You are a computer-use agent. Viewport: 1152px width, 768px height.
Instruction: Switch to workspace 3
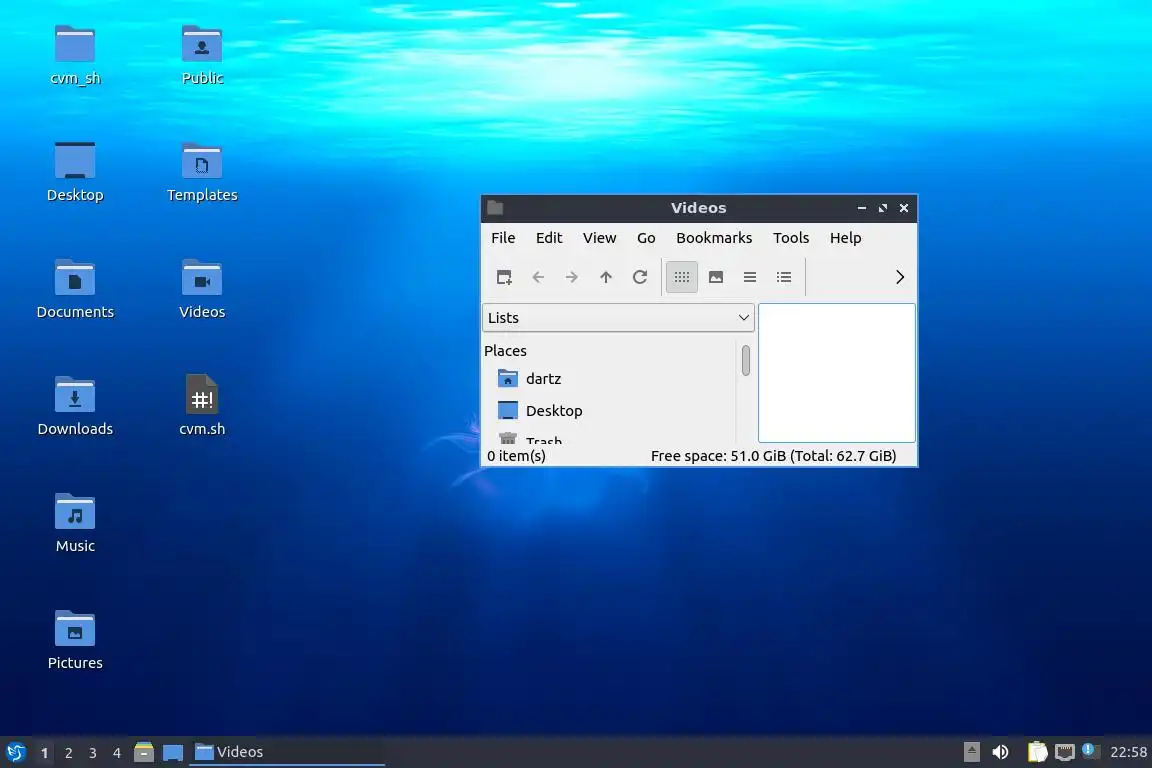pos(93,753)
